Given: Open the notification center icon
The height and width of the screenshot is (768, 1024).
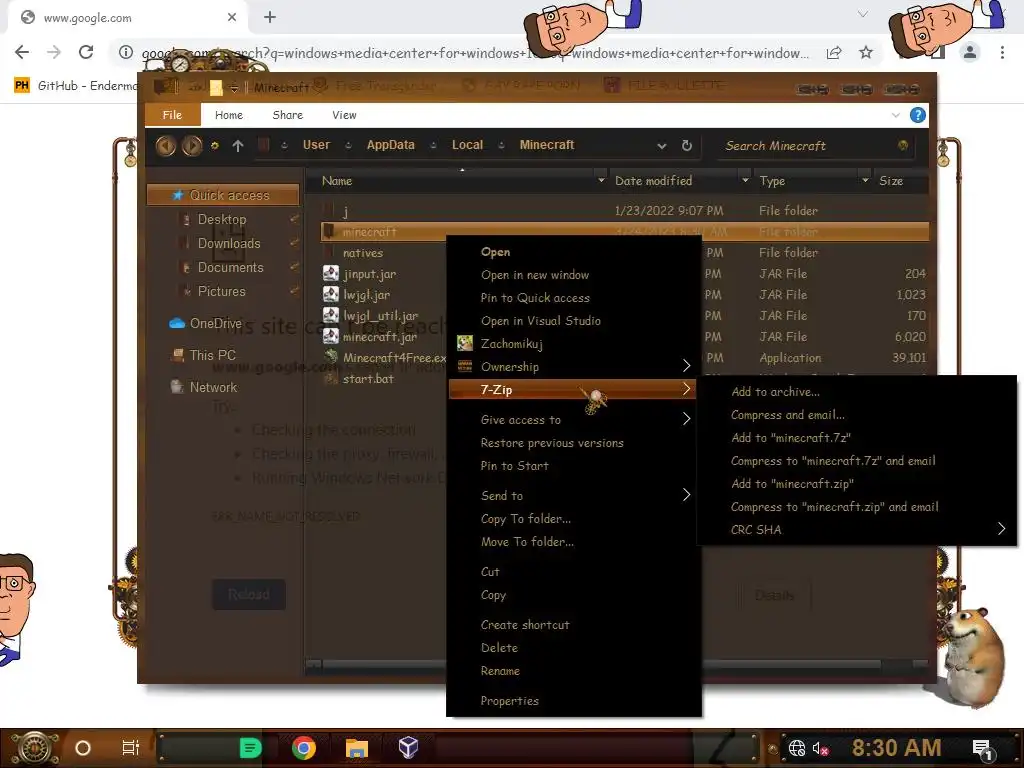Looking at the screenshot, I should pos(983,749).
